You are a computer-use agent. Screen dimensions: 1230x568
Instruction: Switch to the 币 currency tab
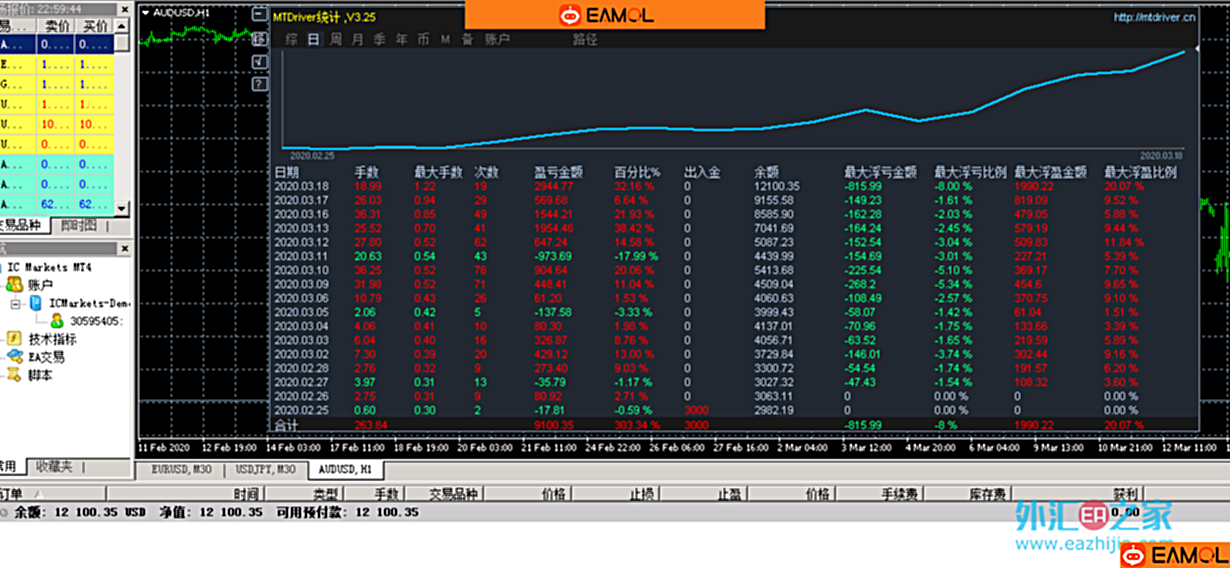tap(423, 39)
